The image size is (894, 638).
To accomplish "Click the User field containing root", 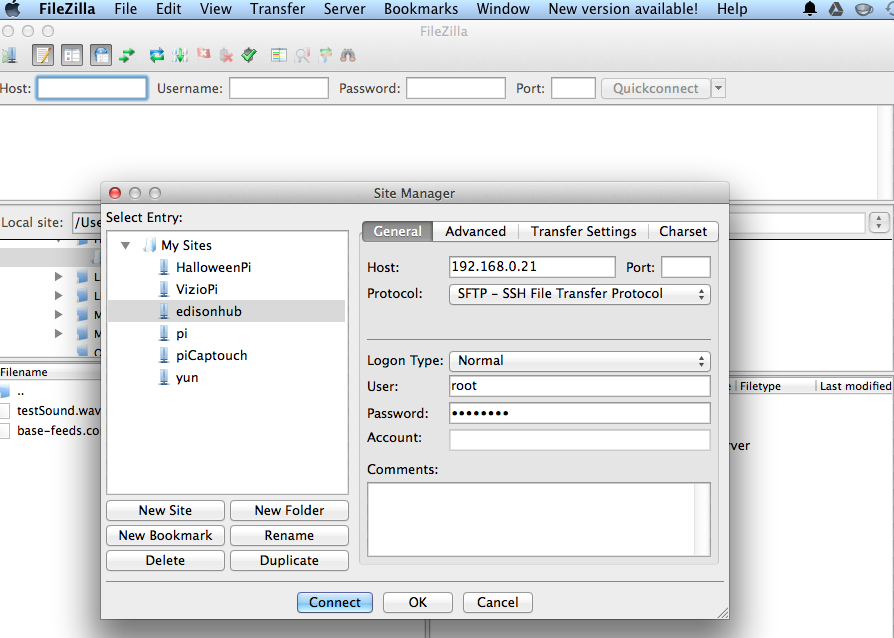I will click(580, 386).
